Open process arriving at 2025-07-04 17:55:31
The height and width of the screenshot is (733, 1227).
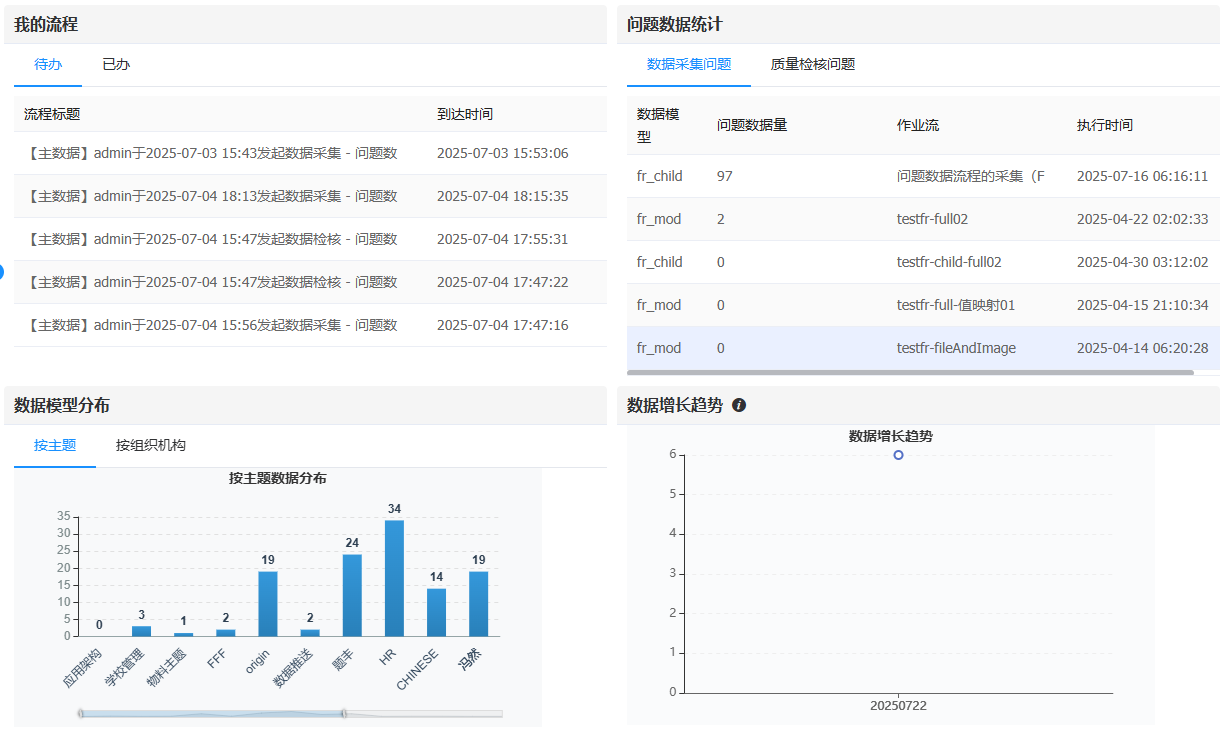(212, 240)
